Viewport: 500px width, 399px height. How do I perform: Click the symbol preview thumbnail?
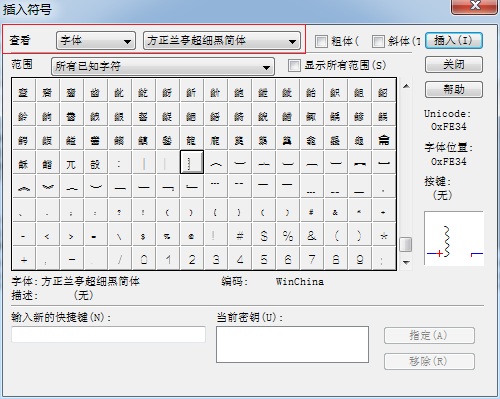[x=454, y=238]
